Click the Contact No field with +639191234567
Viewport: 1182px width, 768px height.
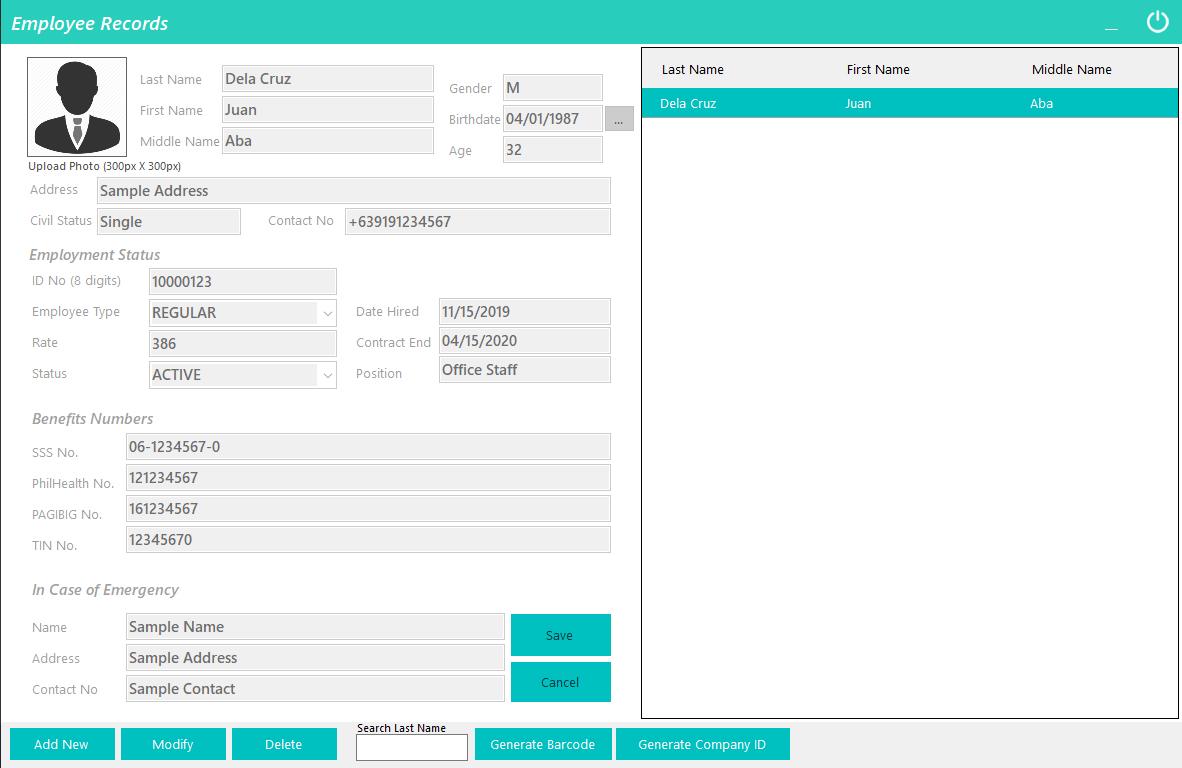click(477, 222)
